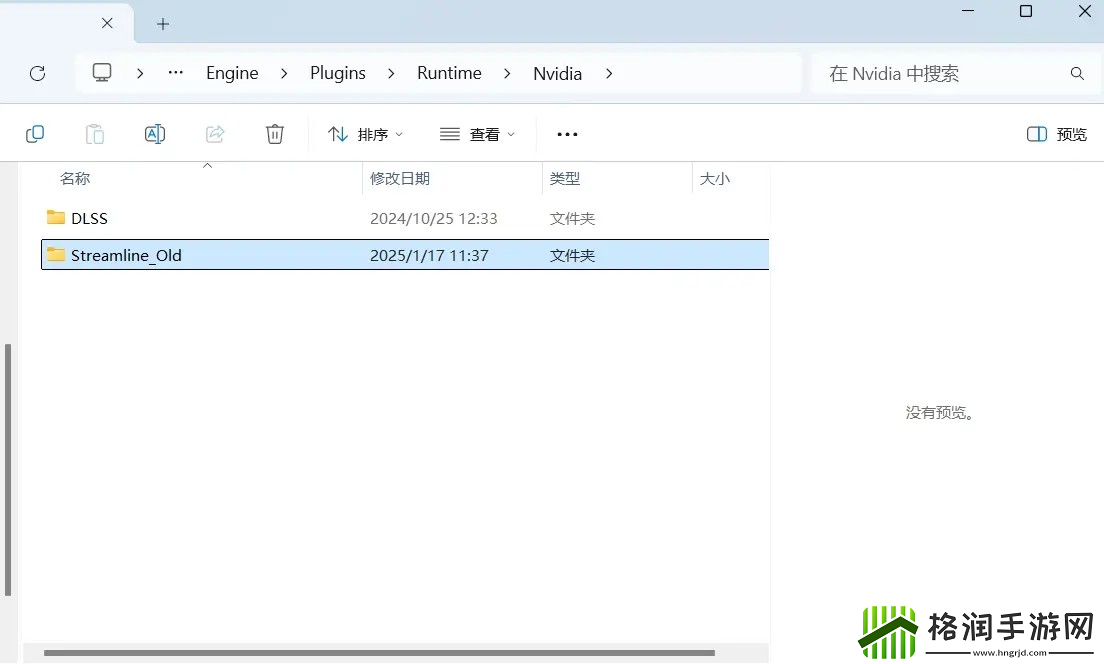Navigate to the Engine folder via breadcrumb
Screen dimensions: 1104x664
click(232, 72)
